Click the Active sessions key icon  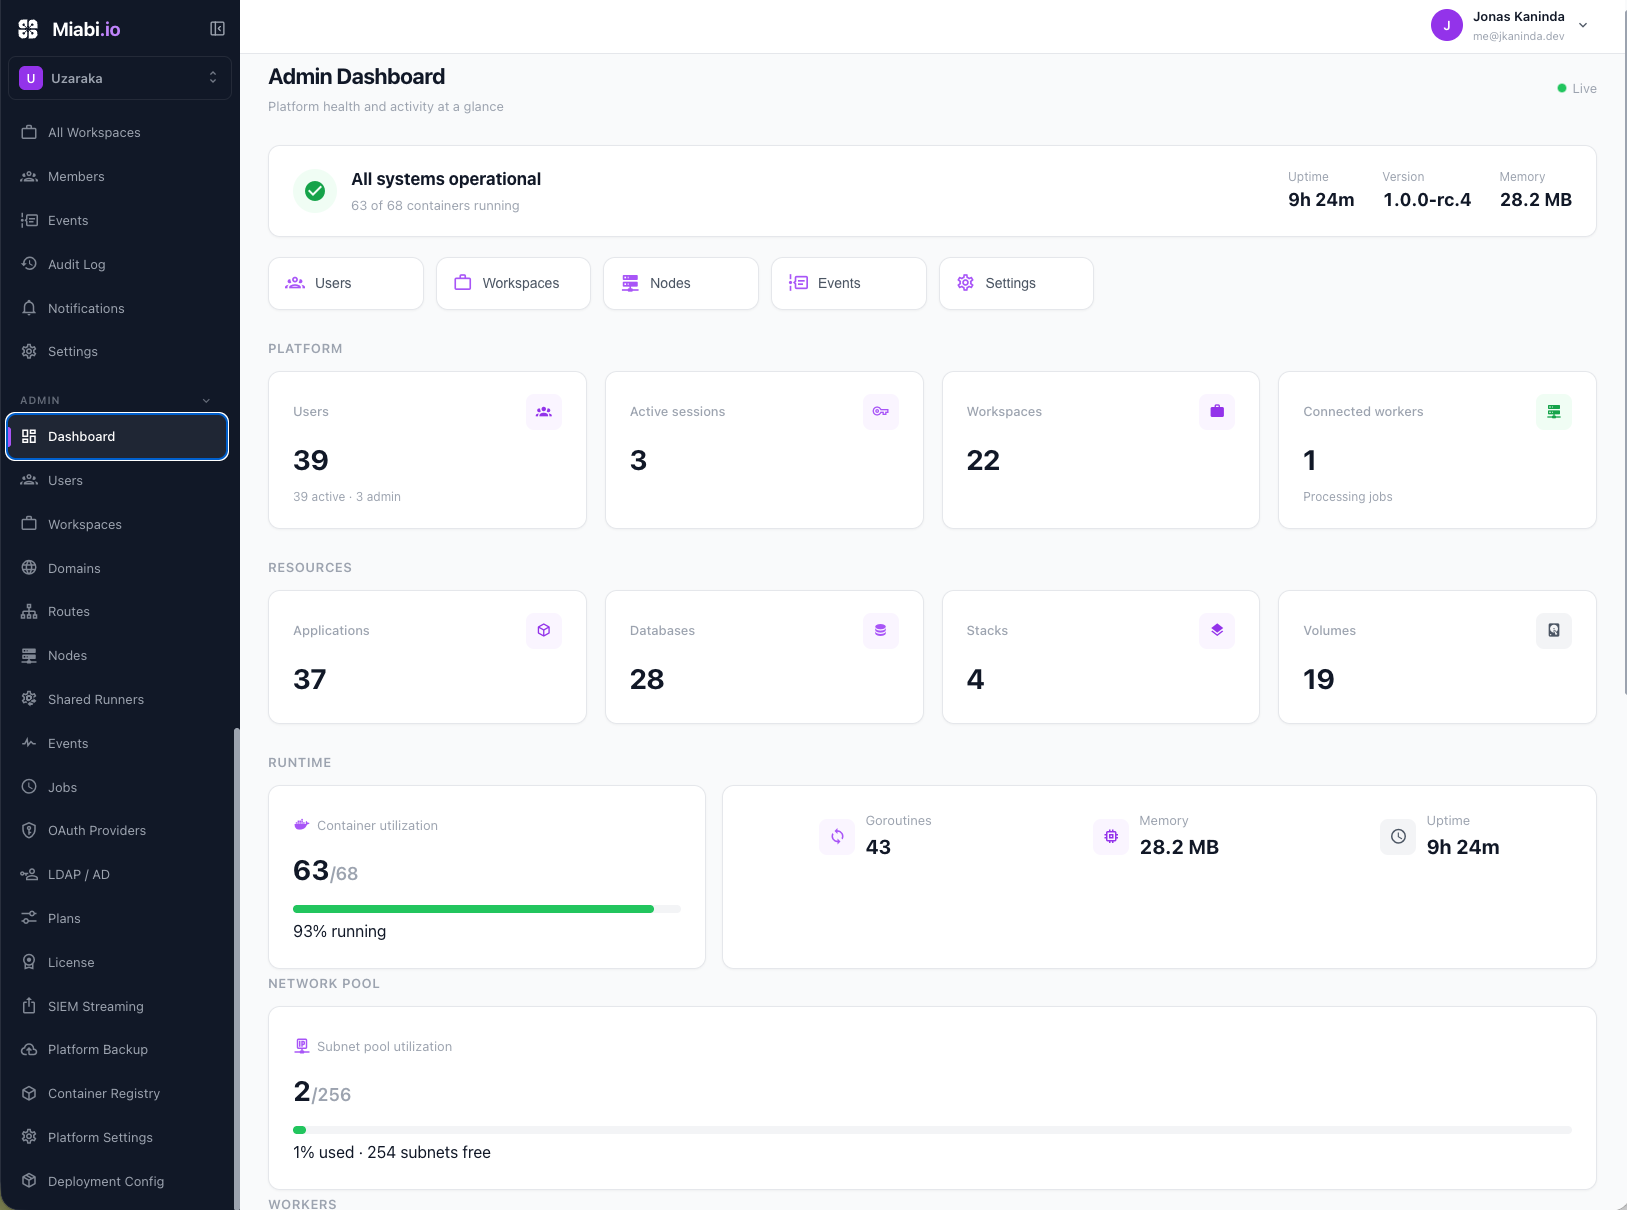point(881,411)
